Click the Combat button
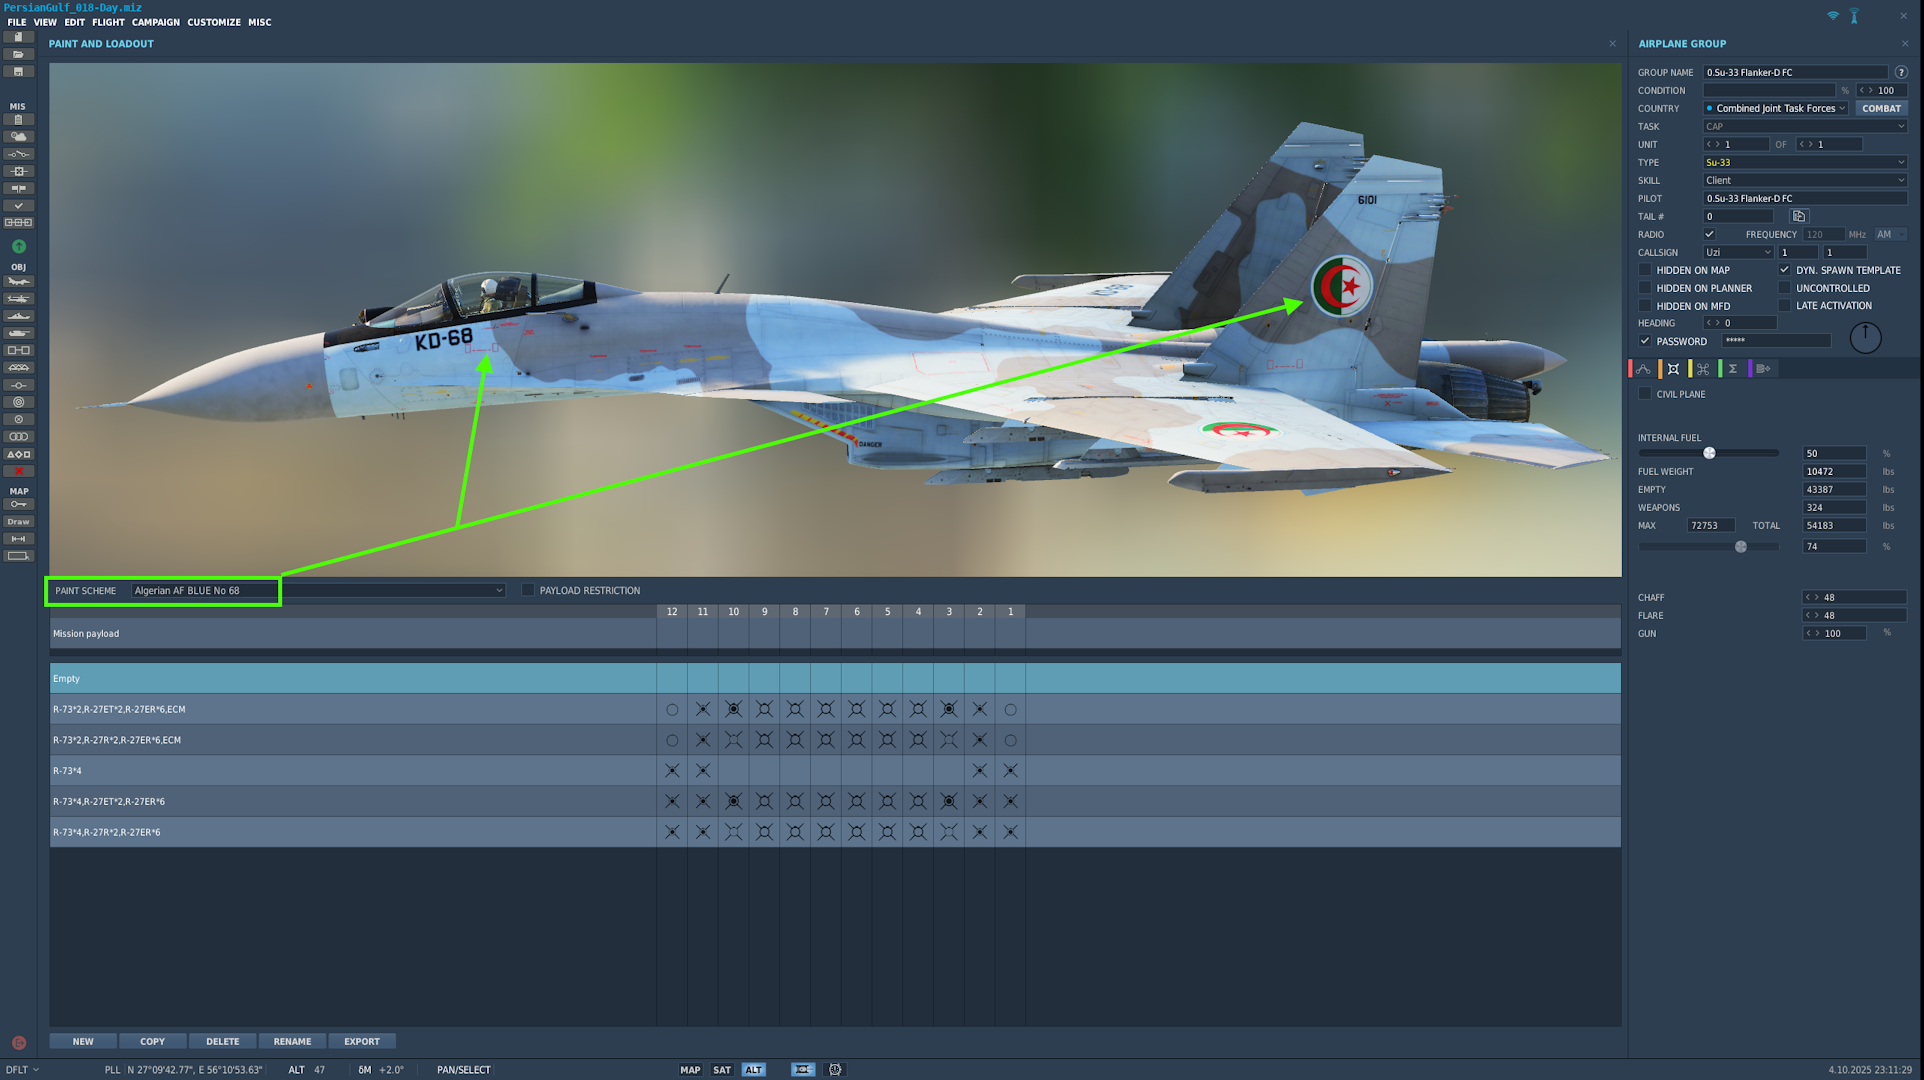Screen dimensions: 1924x1080 click(1881, 108)
